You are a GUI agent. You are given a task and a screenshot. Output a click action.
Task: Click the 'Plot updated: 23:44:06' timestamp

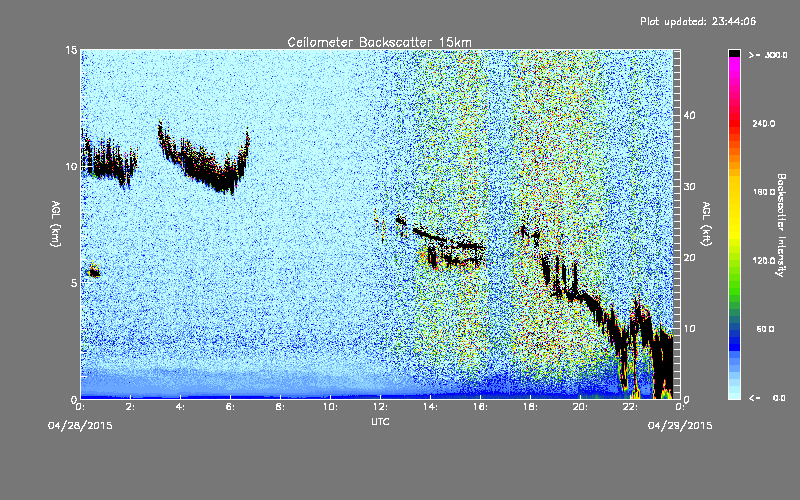point(698,21)
